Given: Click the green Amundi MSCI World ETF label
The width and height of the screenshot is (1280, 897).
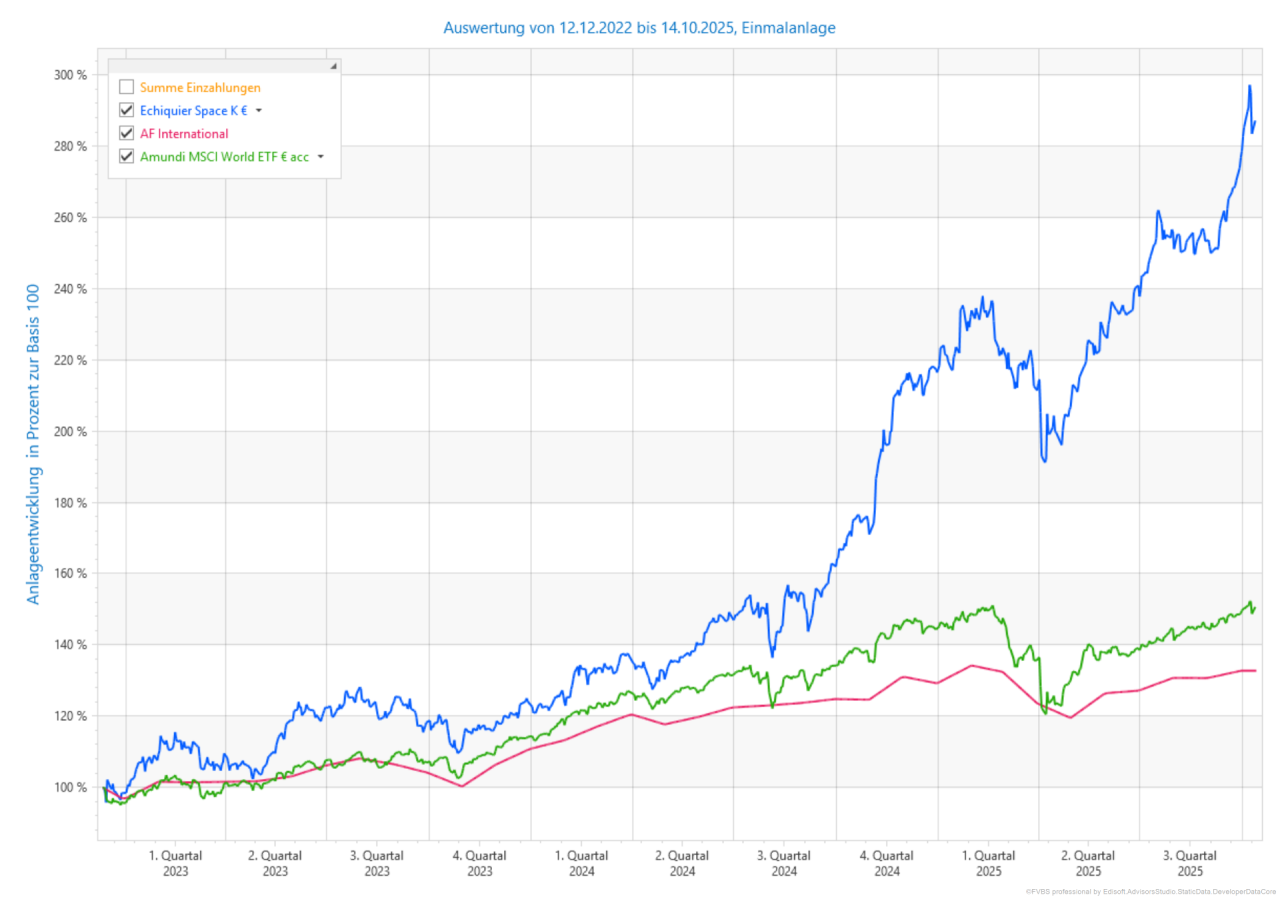Looking at the screenshot, I should coord(224,156).
